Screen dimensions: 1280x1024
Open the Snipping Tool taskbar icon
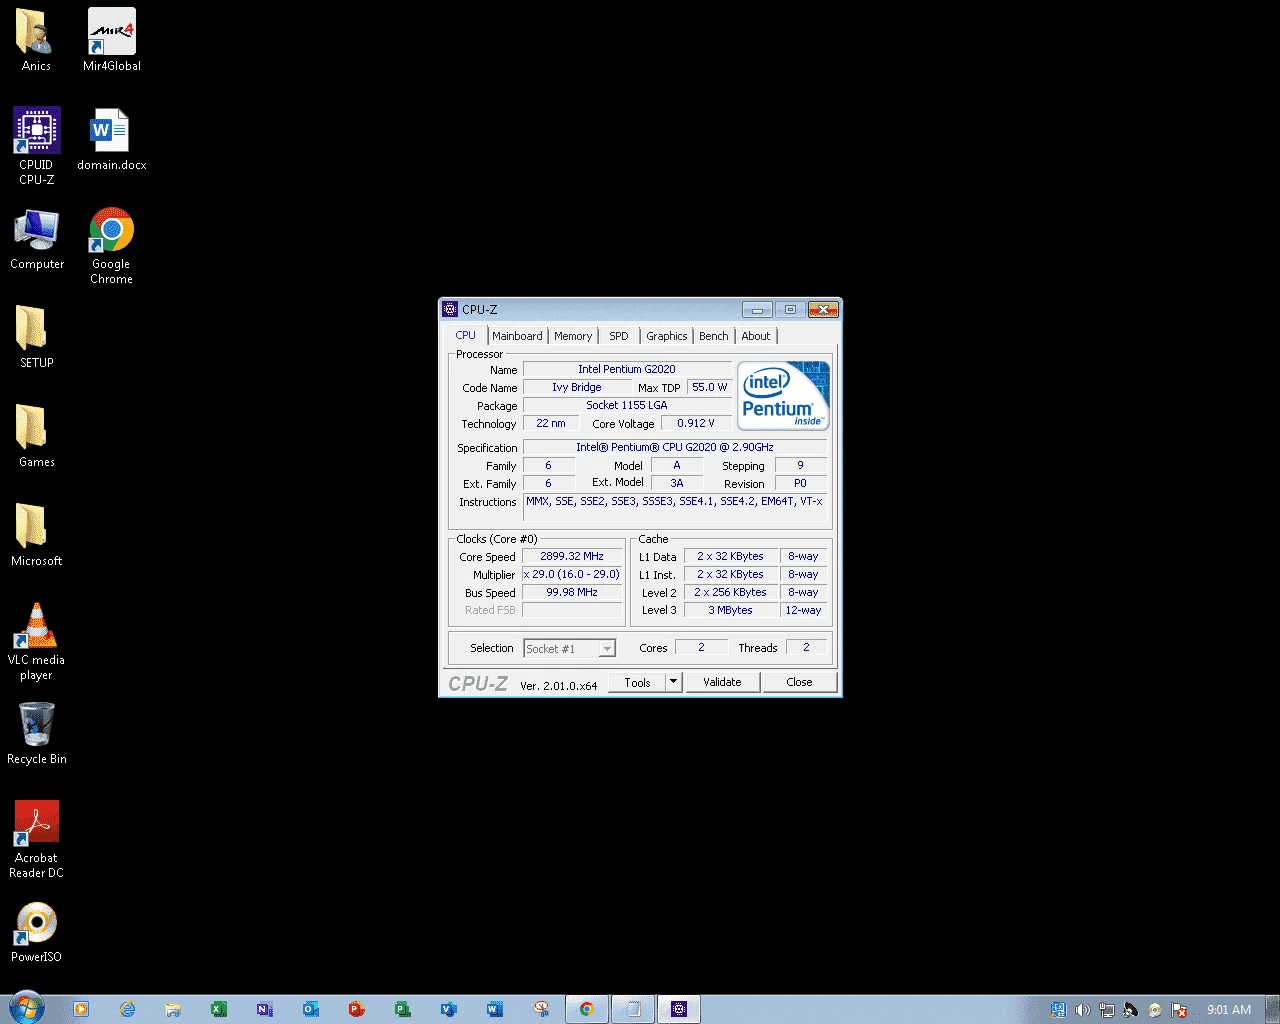(x=541, y=1009)
